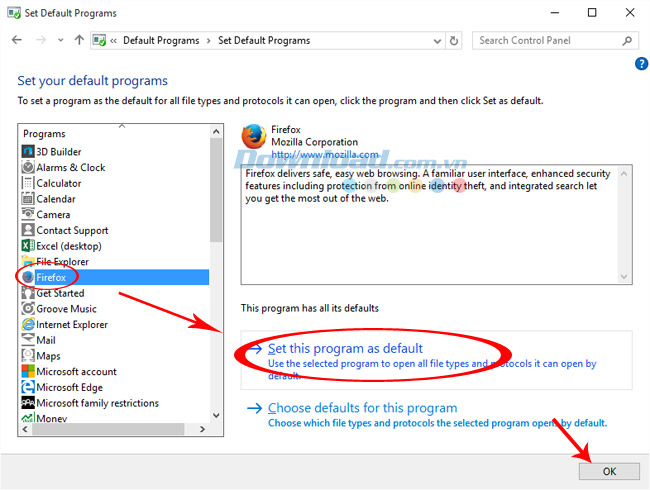Screen dimensions: 650x490
Task: Click the Mail envelope icon
Action: coord(28,340)
